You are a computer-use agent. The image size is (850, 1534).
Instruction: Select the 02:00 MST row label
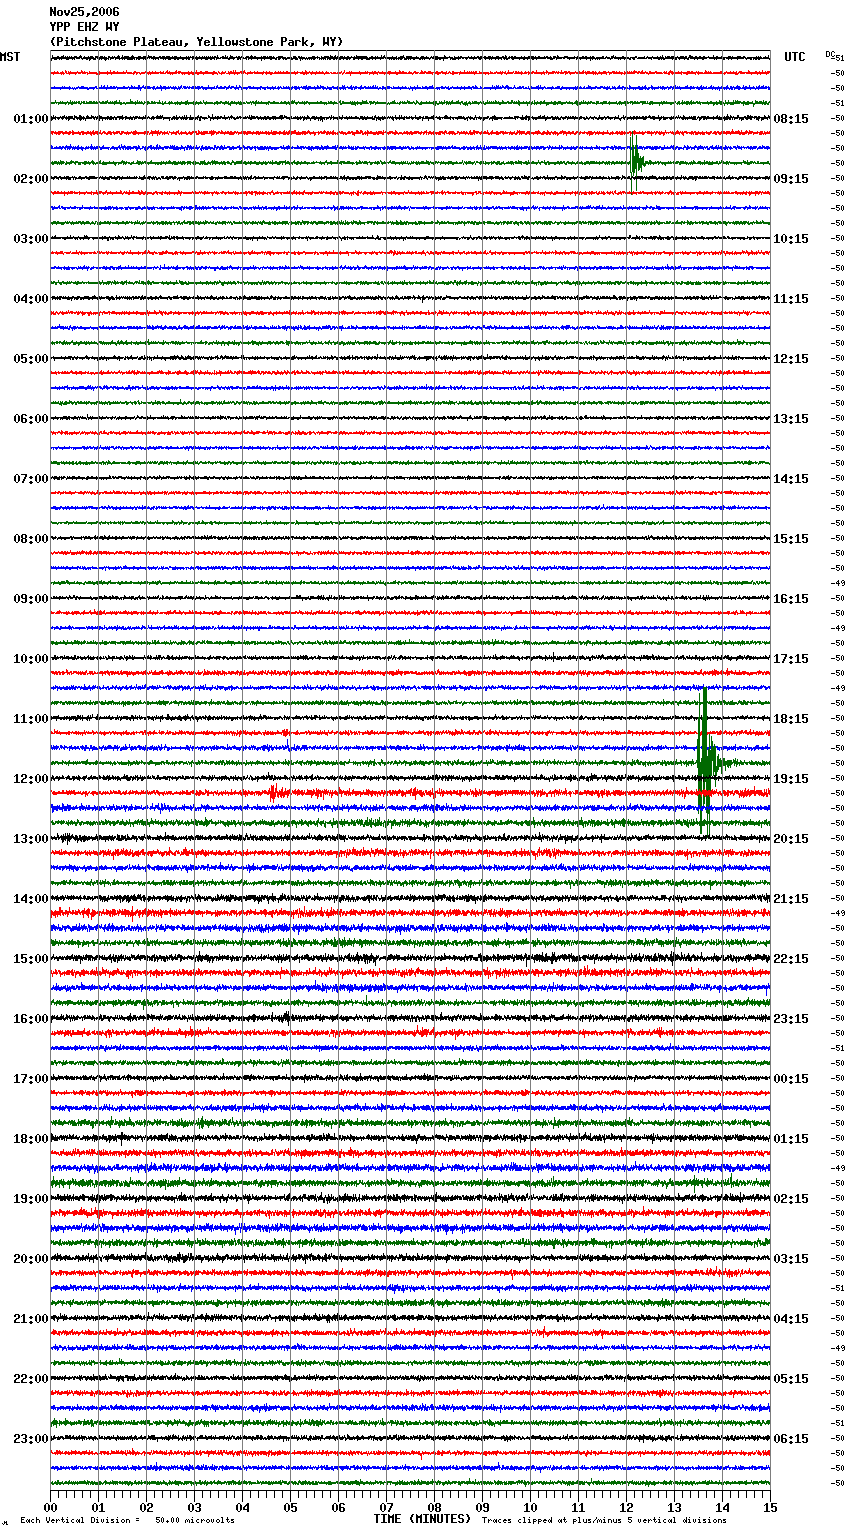[31, 179]
